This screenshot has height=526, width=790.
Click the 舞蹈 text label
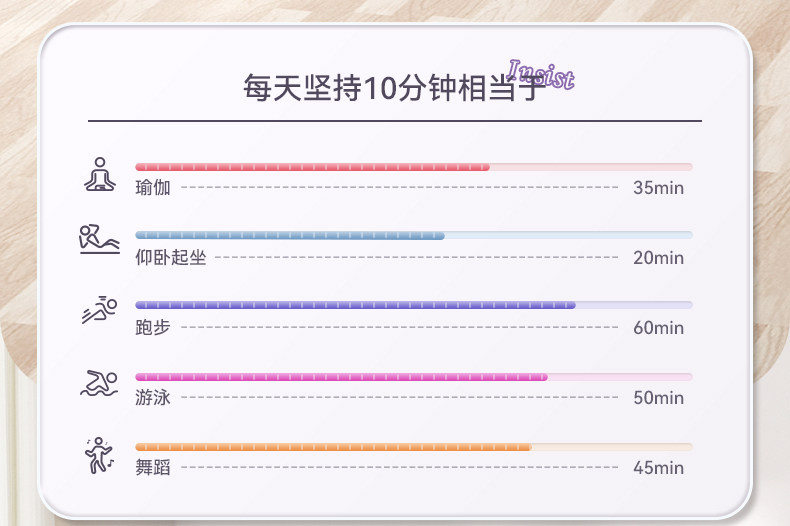tap(153, 467)
